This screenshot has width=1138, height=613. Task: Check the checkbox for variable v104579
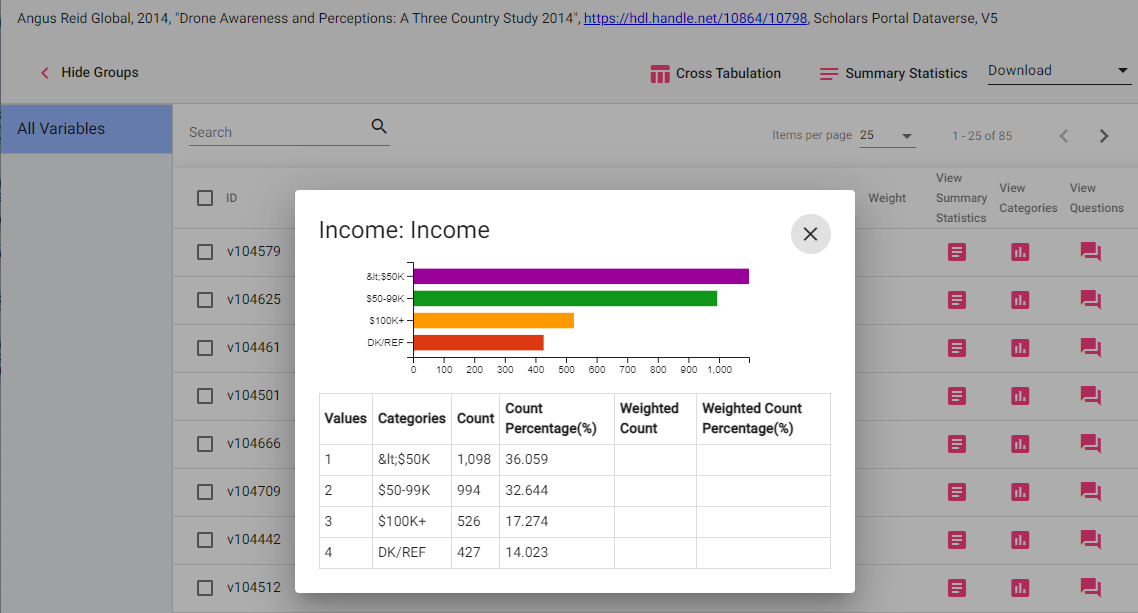pos(205,252)
